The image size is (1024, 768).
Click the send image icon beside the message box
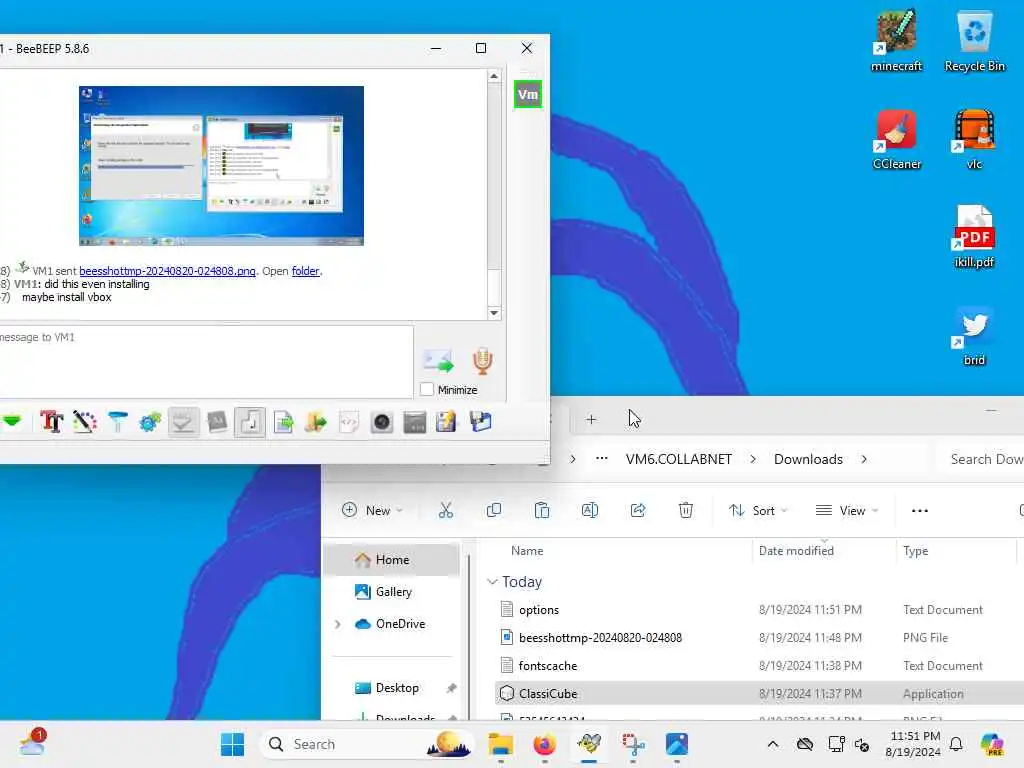[438, 360]
